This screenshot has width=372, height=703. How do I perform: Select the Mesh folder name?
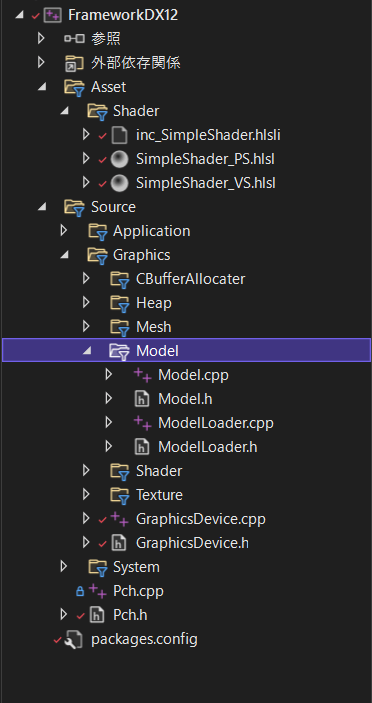tap(154, 327)
